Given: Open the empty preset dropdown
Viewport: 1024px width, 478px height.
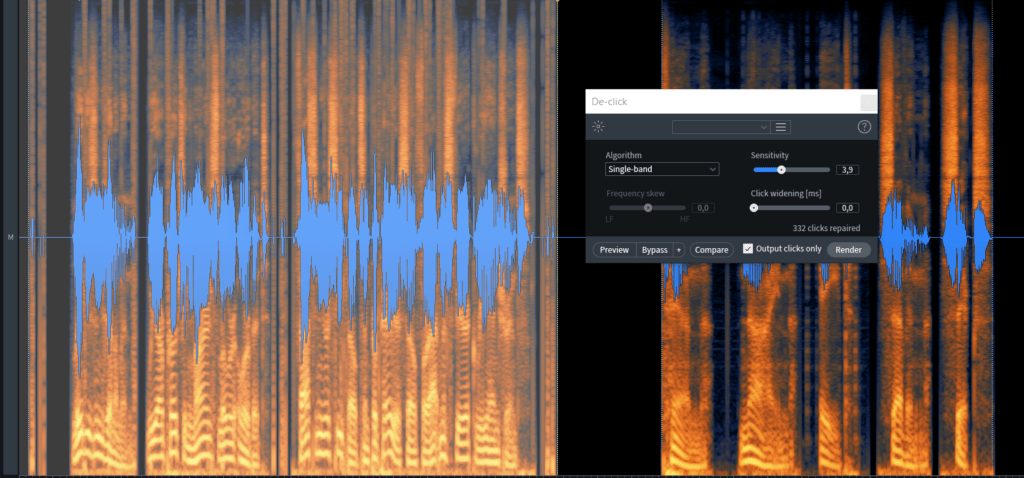Looking at the screenshot, I should 721,127.
